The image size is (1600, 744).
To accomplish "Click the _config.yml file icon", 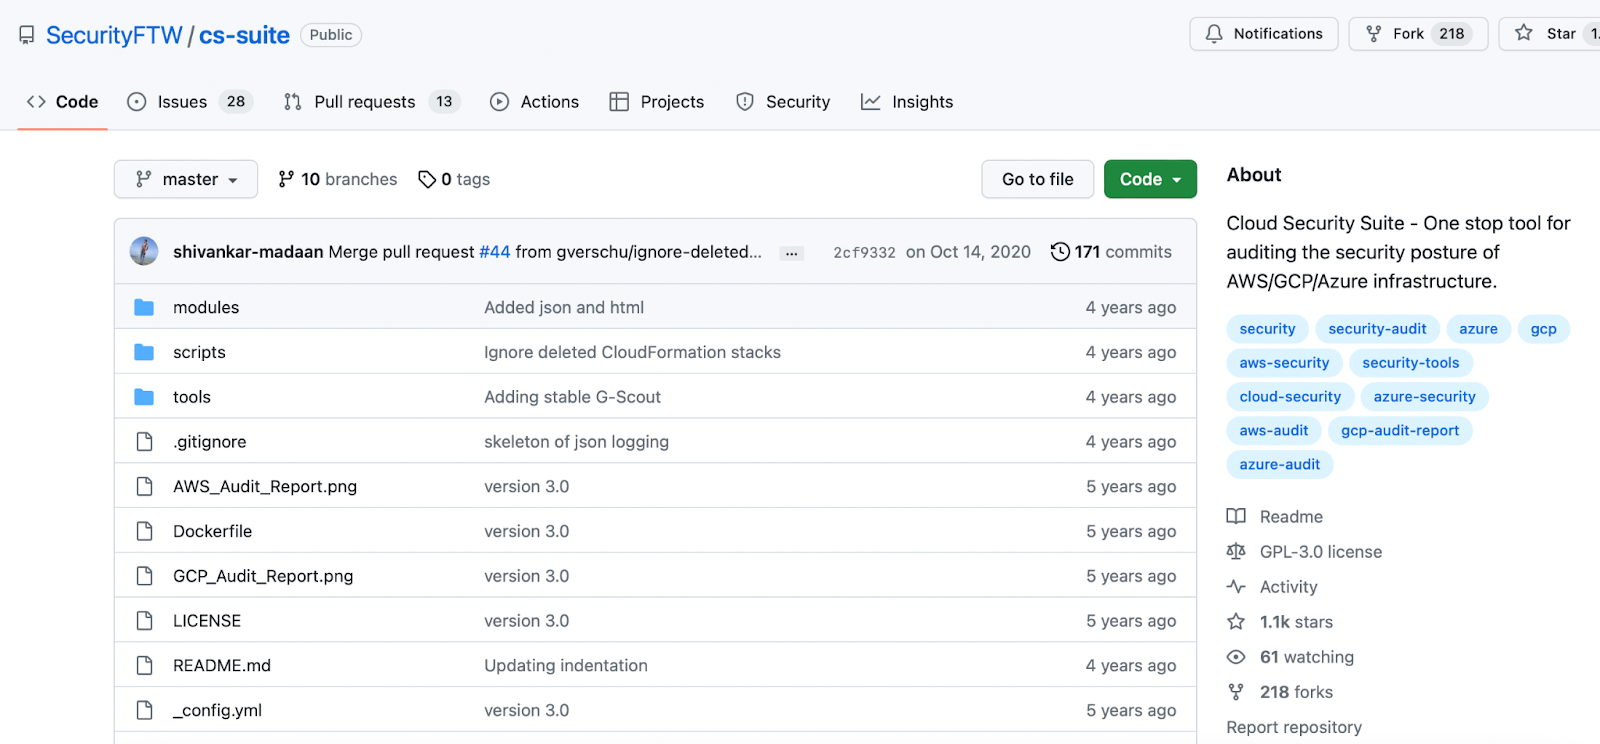I will point(144,710).
